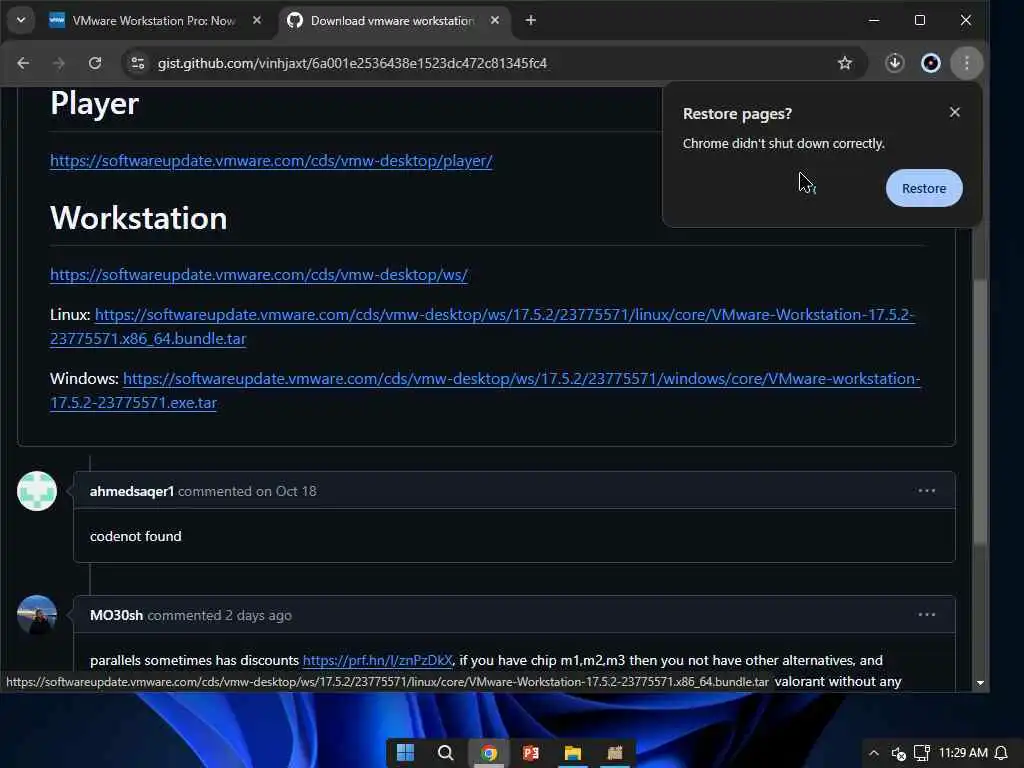Open options menu for MO30sh comment

pos(927,615)
